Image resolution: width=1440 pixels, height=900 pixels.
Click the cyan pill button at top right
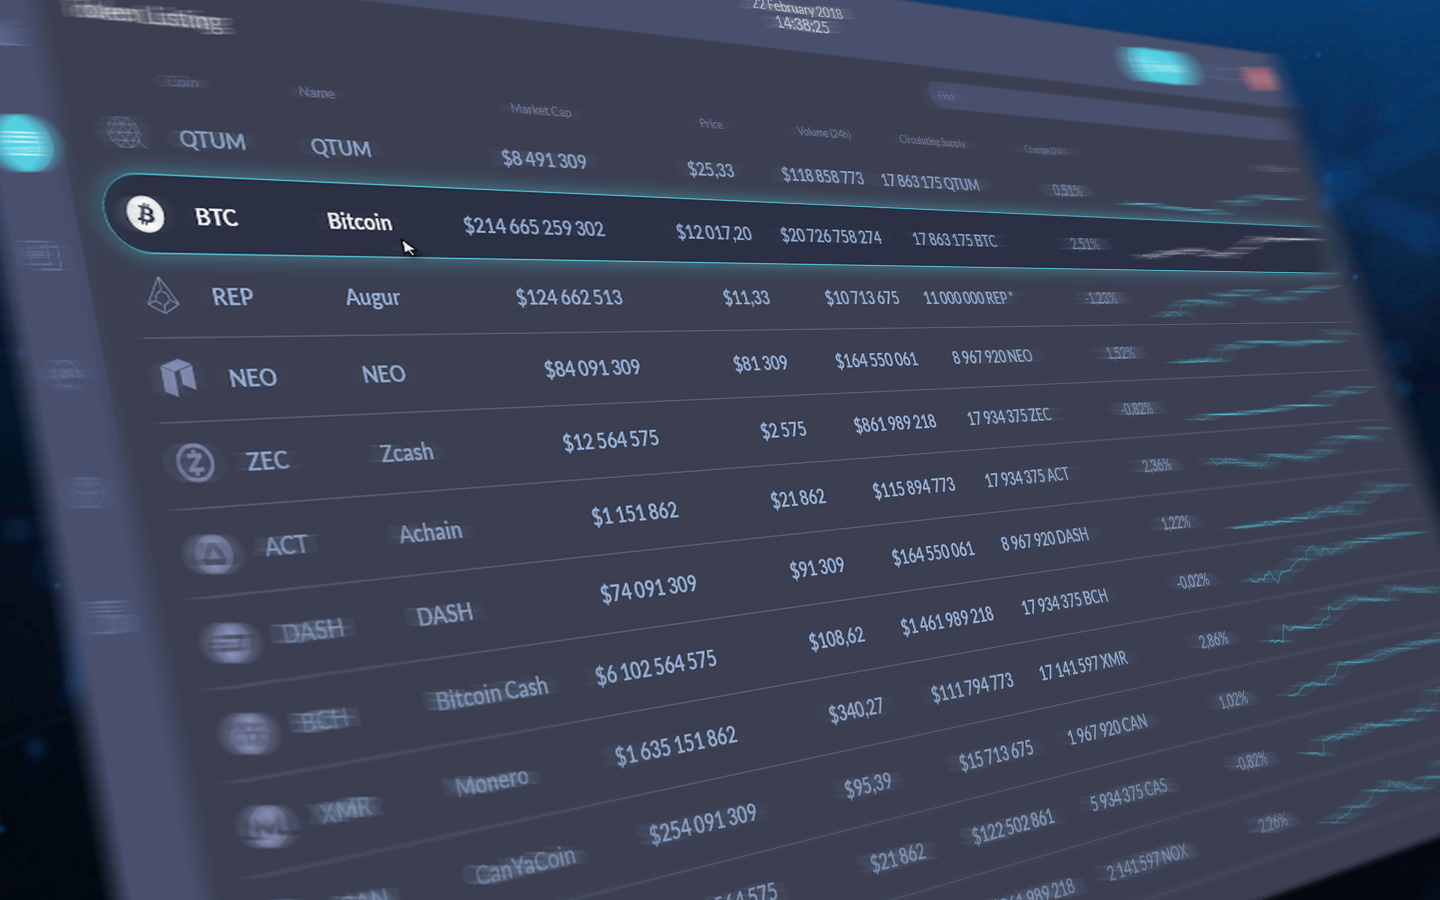tap(1159, 66)
